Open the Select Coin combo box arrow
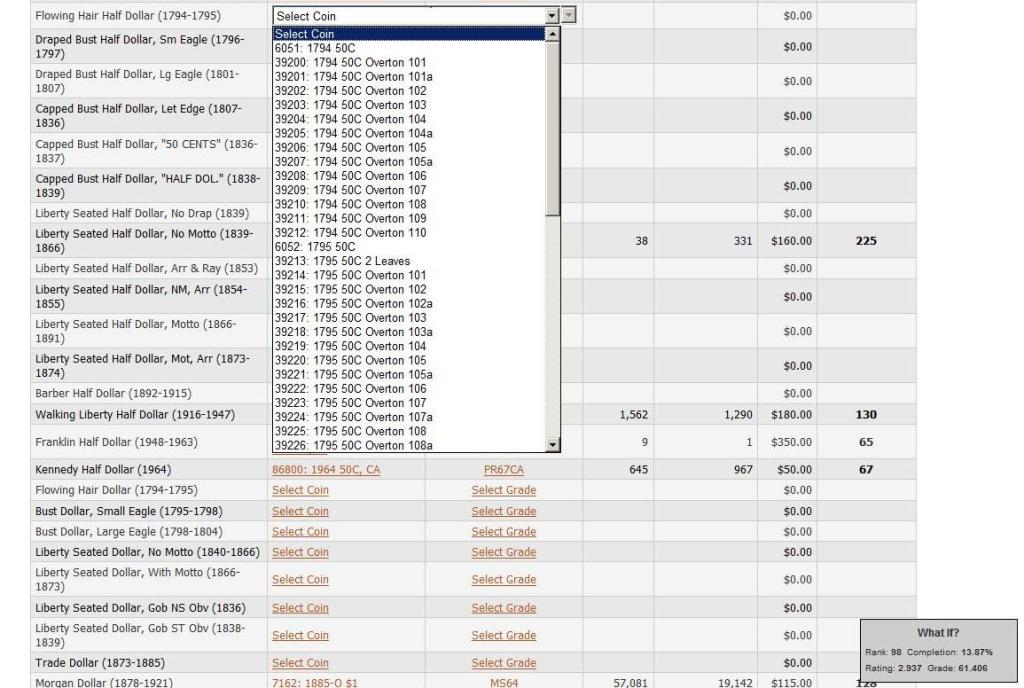This screenshot has height=688, width=1024. pyautogui.click(x=551, y=16)
